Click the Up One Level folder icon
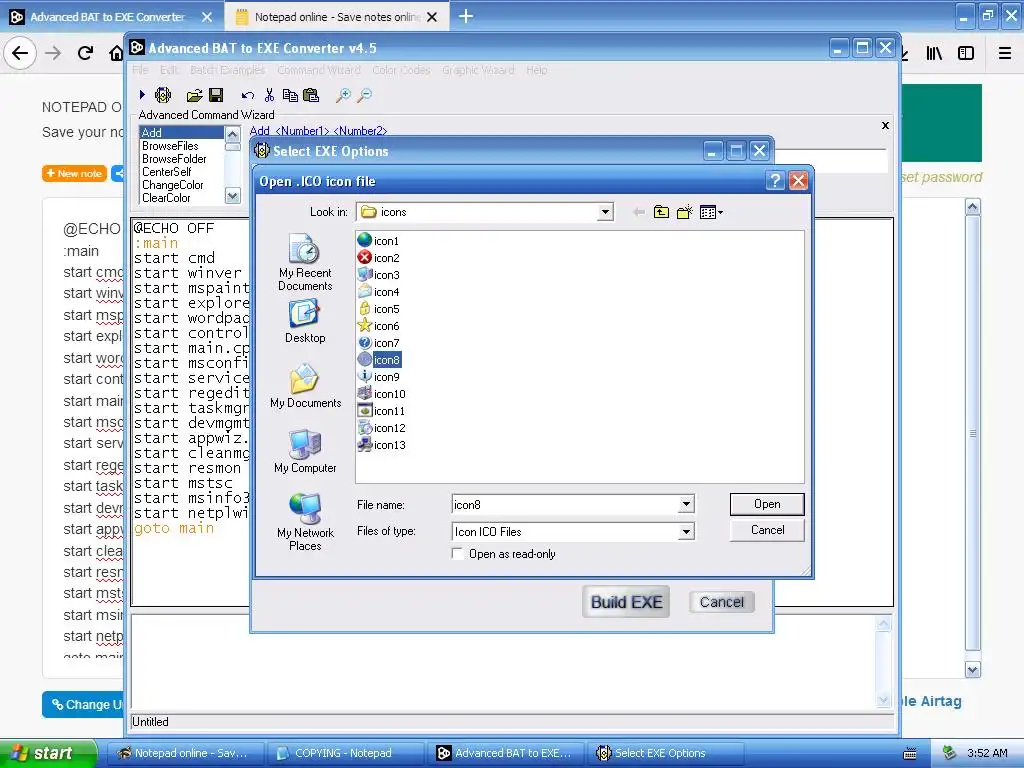 (x=662, y=212)
